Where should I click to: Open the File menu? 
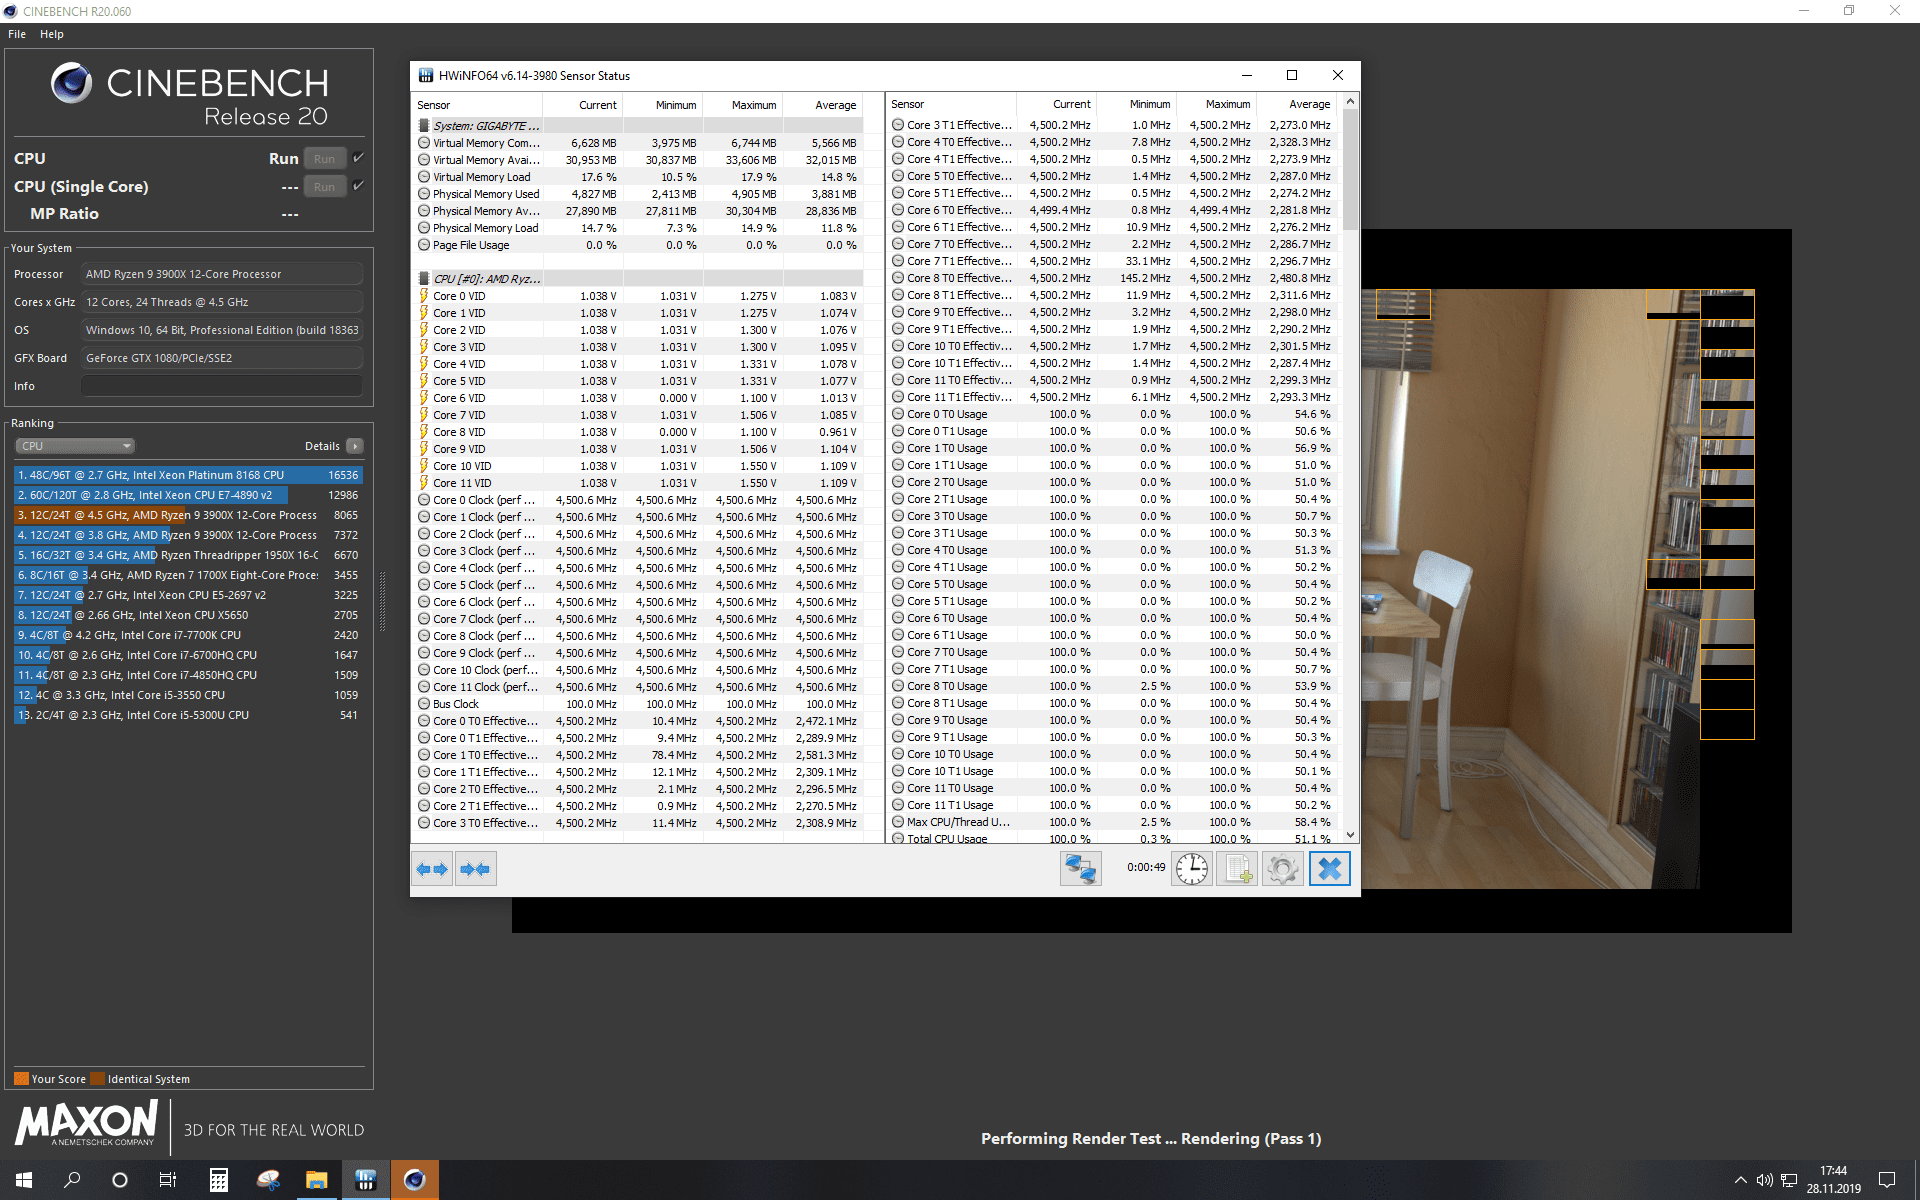17,34
